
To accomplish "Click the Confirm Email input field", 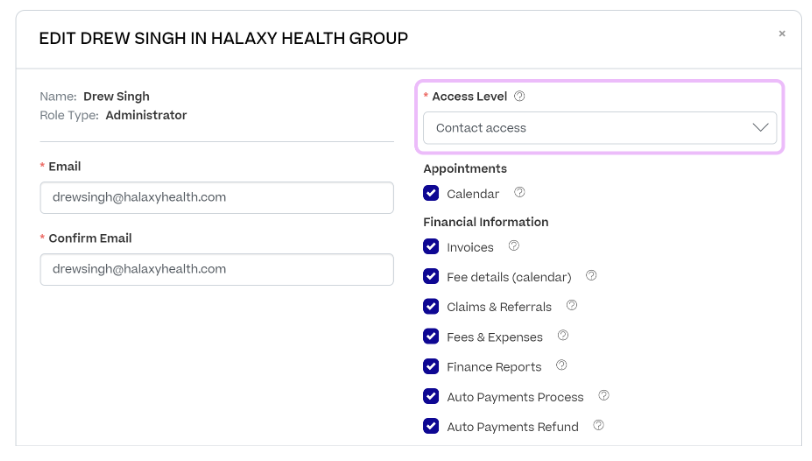I will [x=217, y=269].
